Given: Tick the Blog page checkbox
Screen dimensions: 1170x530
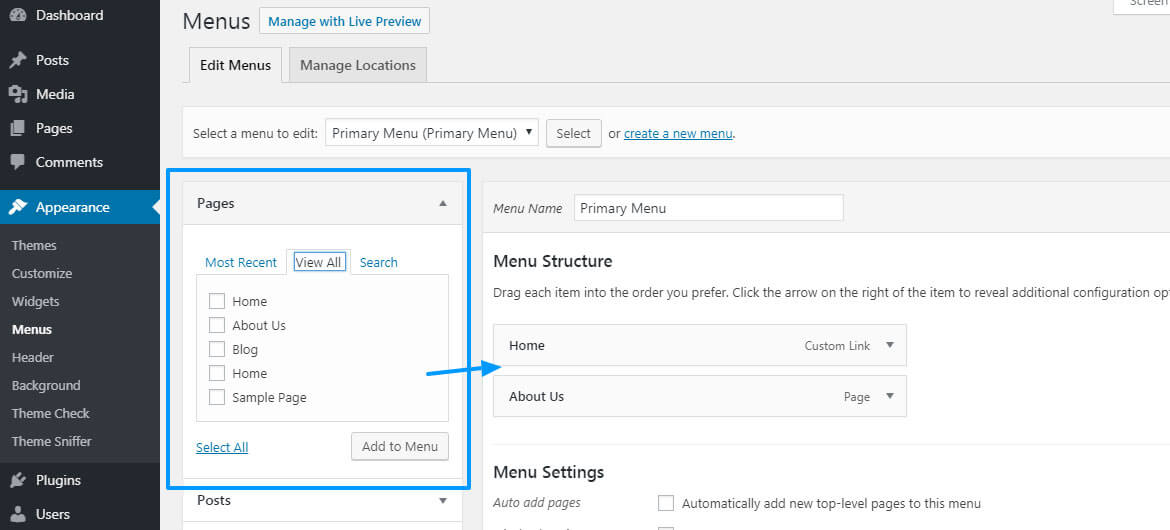Looking at the screenshot, I should click(x=217, y=349).
